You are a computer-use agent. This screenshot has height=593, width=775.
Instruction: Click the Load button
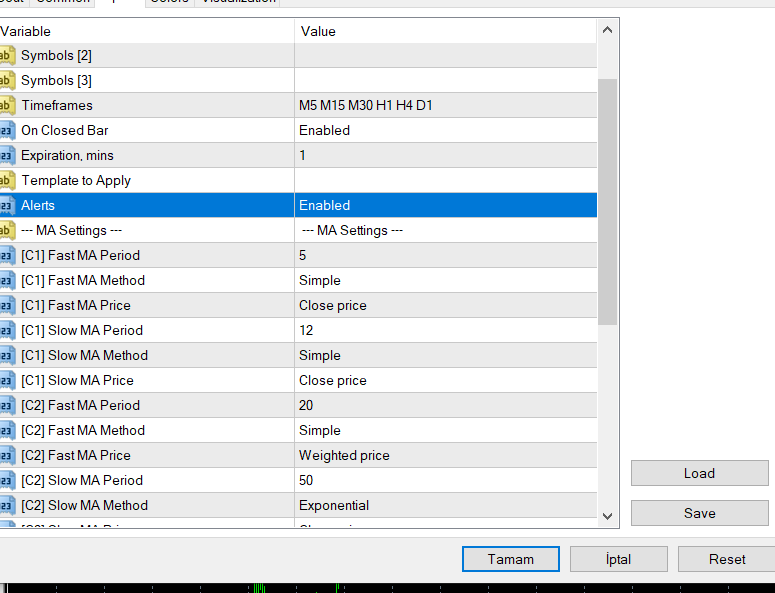coord(699,473)
